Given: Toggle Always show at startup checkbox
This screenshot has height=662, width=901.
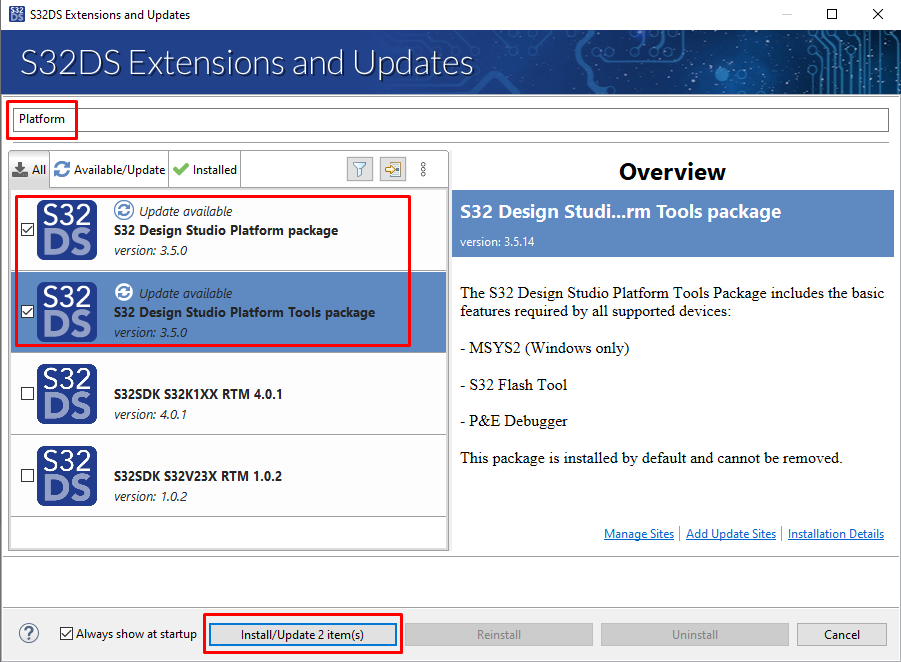Looking at the screenshot, I should (x=67, y=633).
